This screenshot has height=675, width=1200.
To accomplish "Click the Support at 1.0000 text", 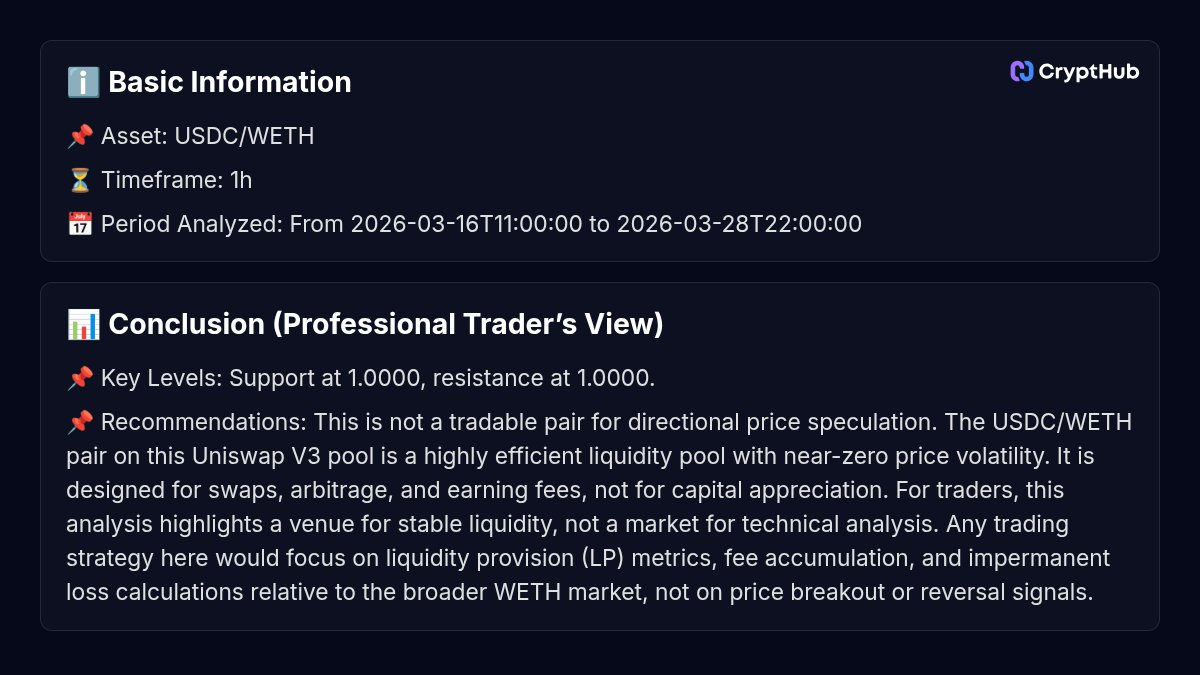I will tap(313, 378).
